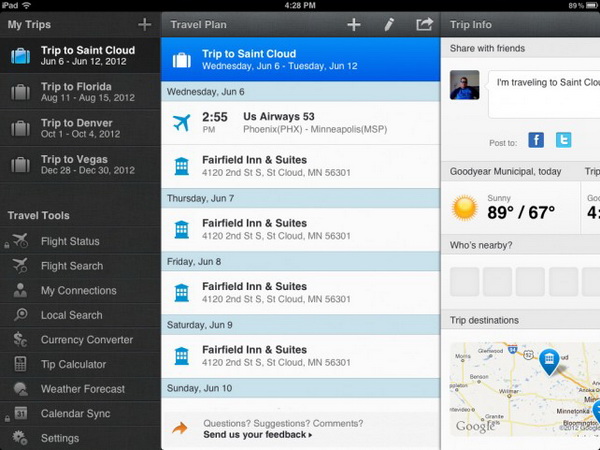600x450 pixels.
Task: Open Fairfield Inn entry on Friday, Jun 8
Action: tap(300, 293)
